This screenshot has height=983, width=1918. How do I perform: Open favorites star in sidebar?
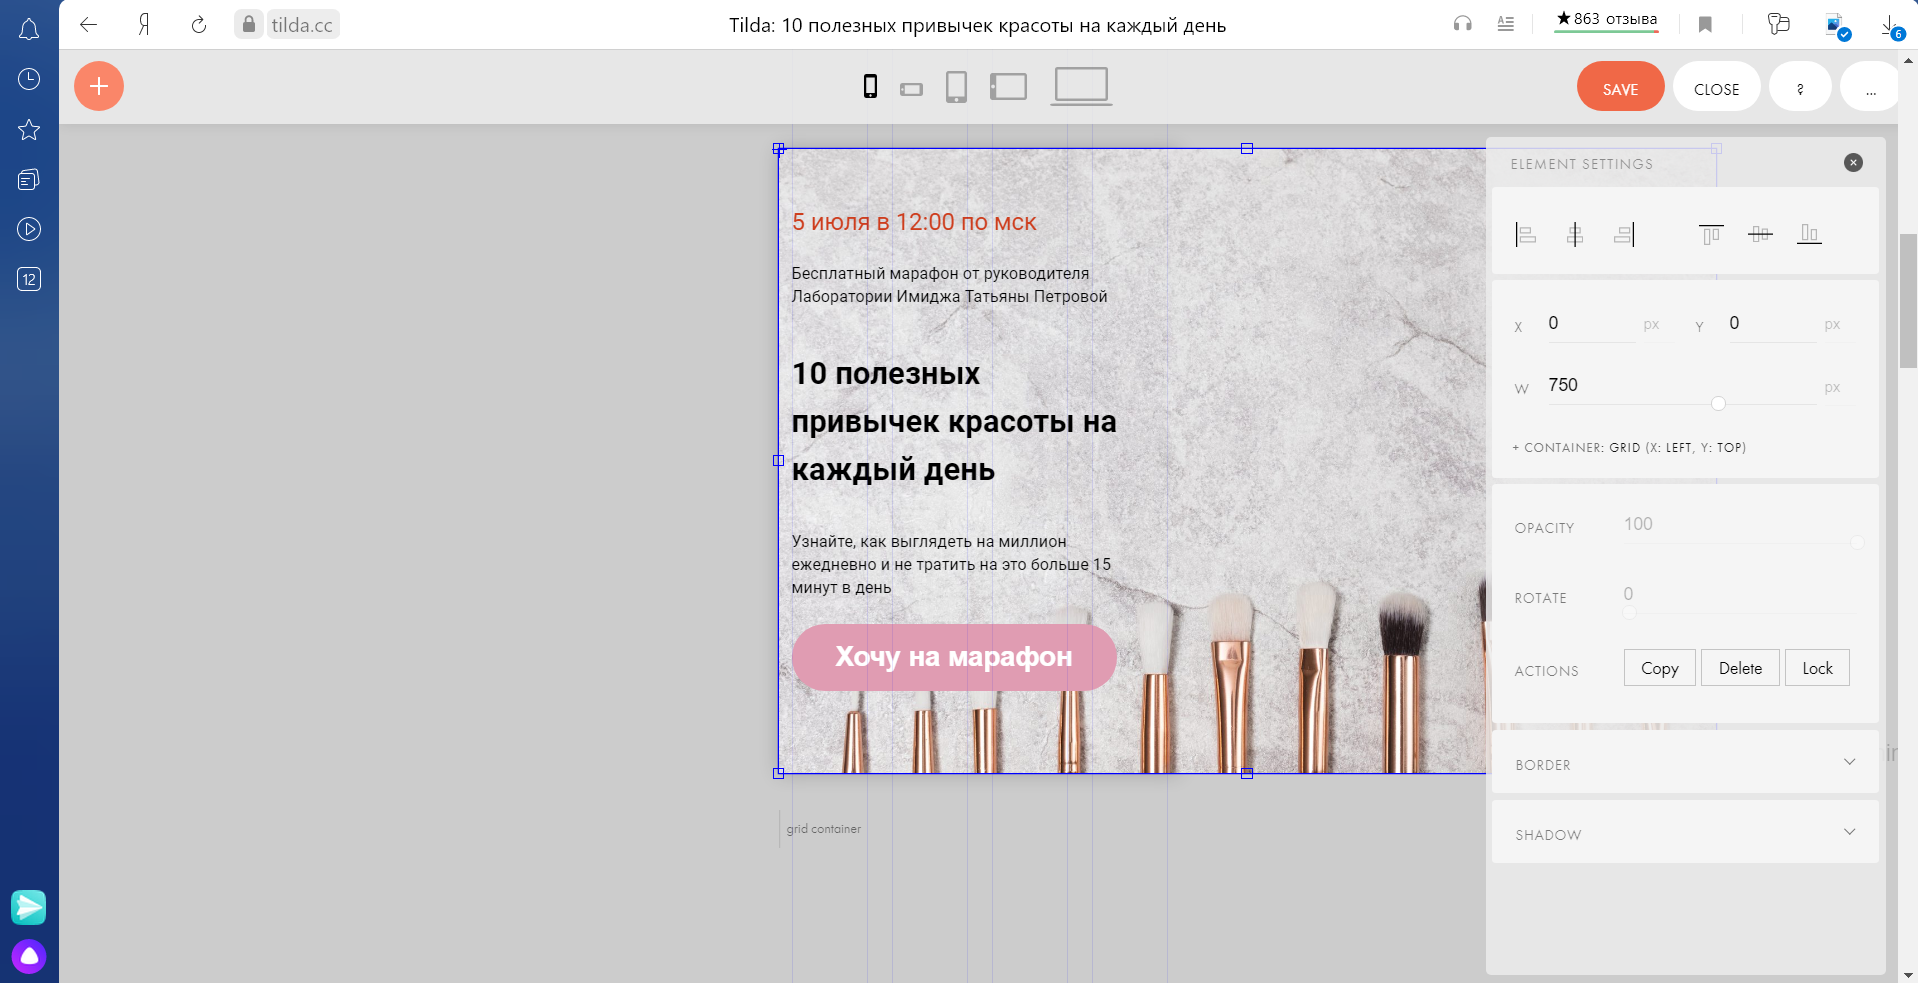[29, 129]
